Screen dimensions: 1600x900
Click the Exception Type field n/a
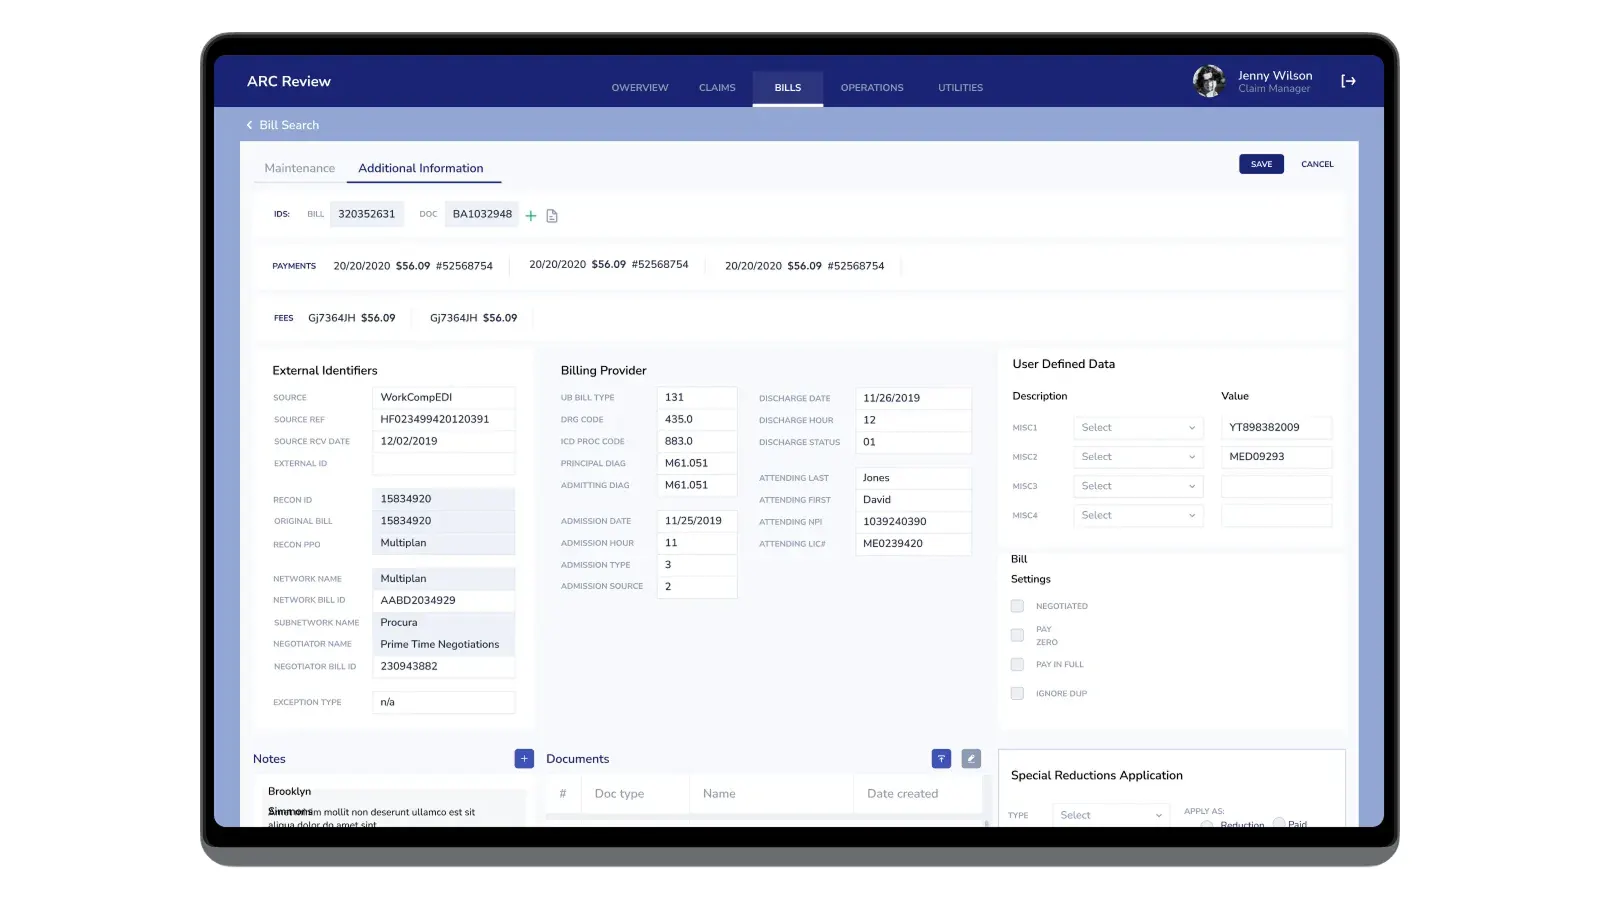(x=443, y=702)
